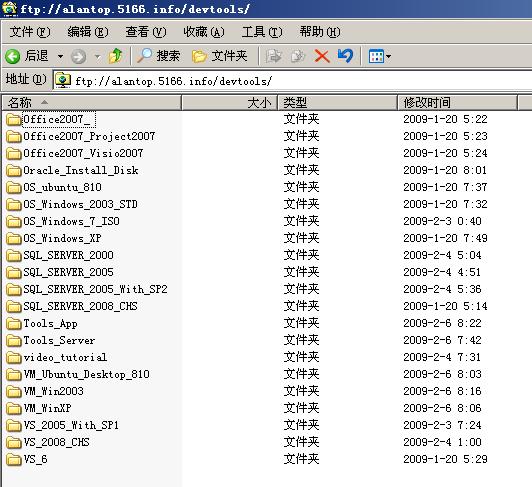This screenshot has width=532, height=487.
Task: Select the VM_Ubuntu_Desktop_810 folder
Action: click(78, 374)
